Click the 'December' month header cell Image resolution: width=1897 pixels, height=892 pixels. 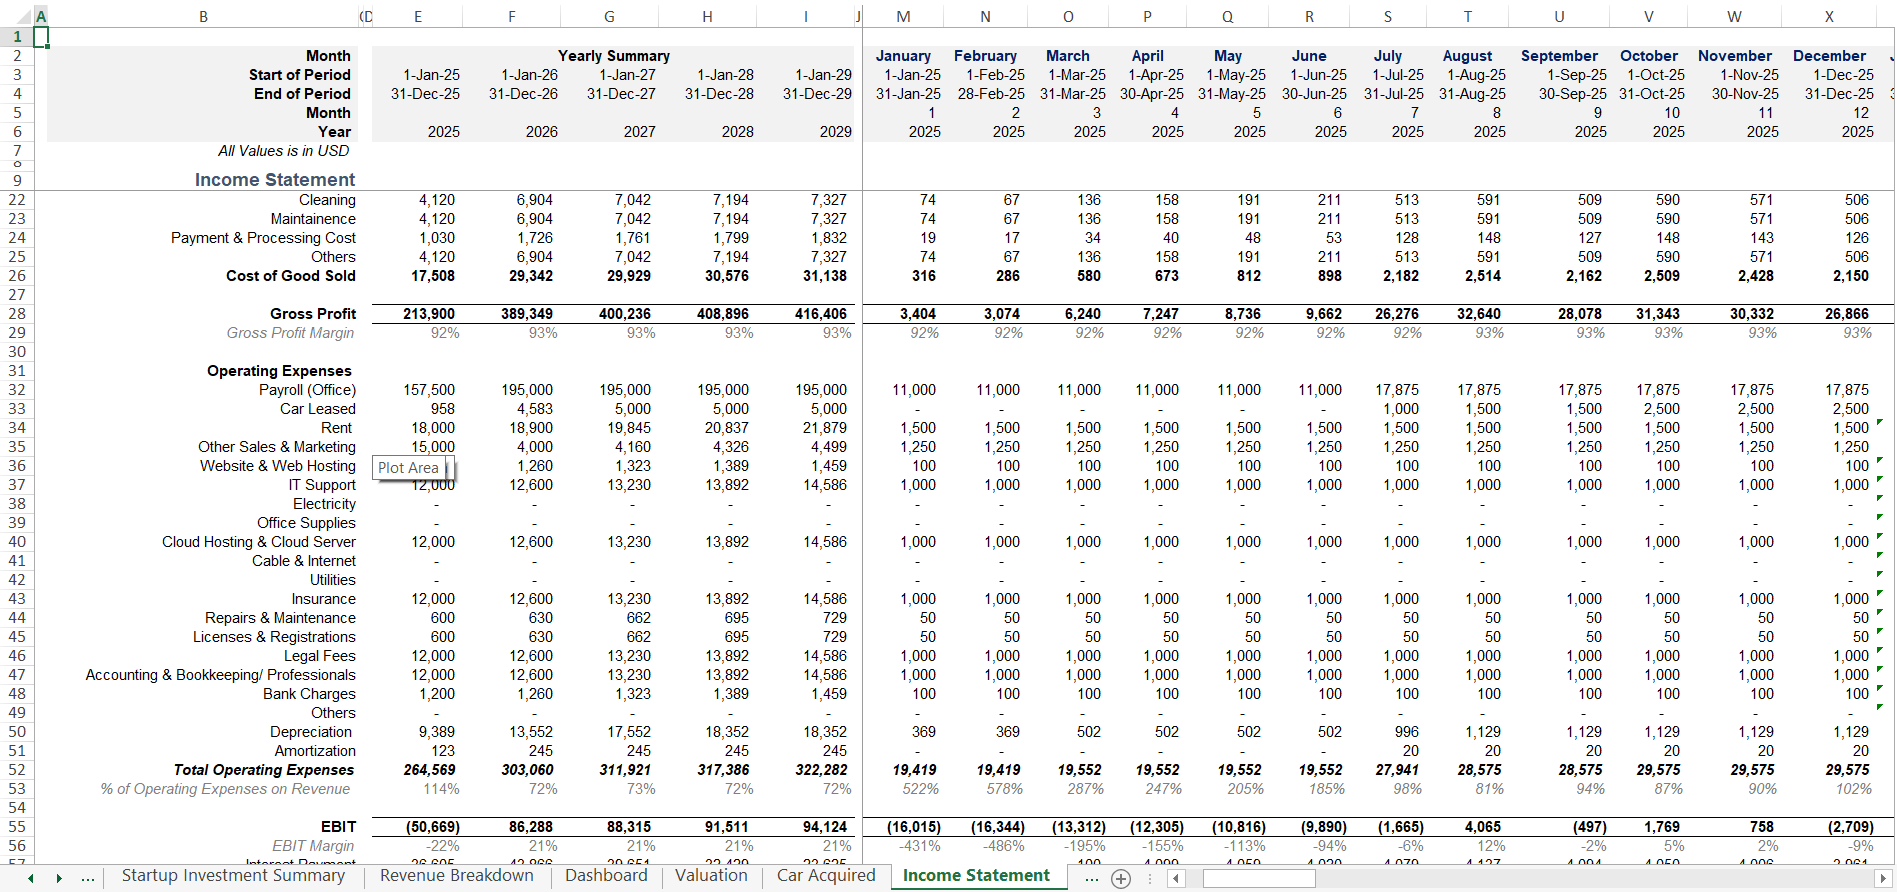(x=1829, y=56)
